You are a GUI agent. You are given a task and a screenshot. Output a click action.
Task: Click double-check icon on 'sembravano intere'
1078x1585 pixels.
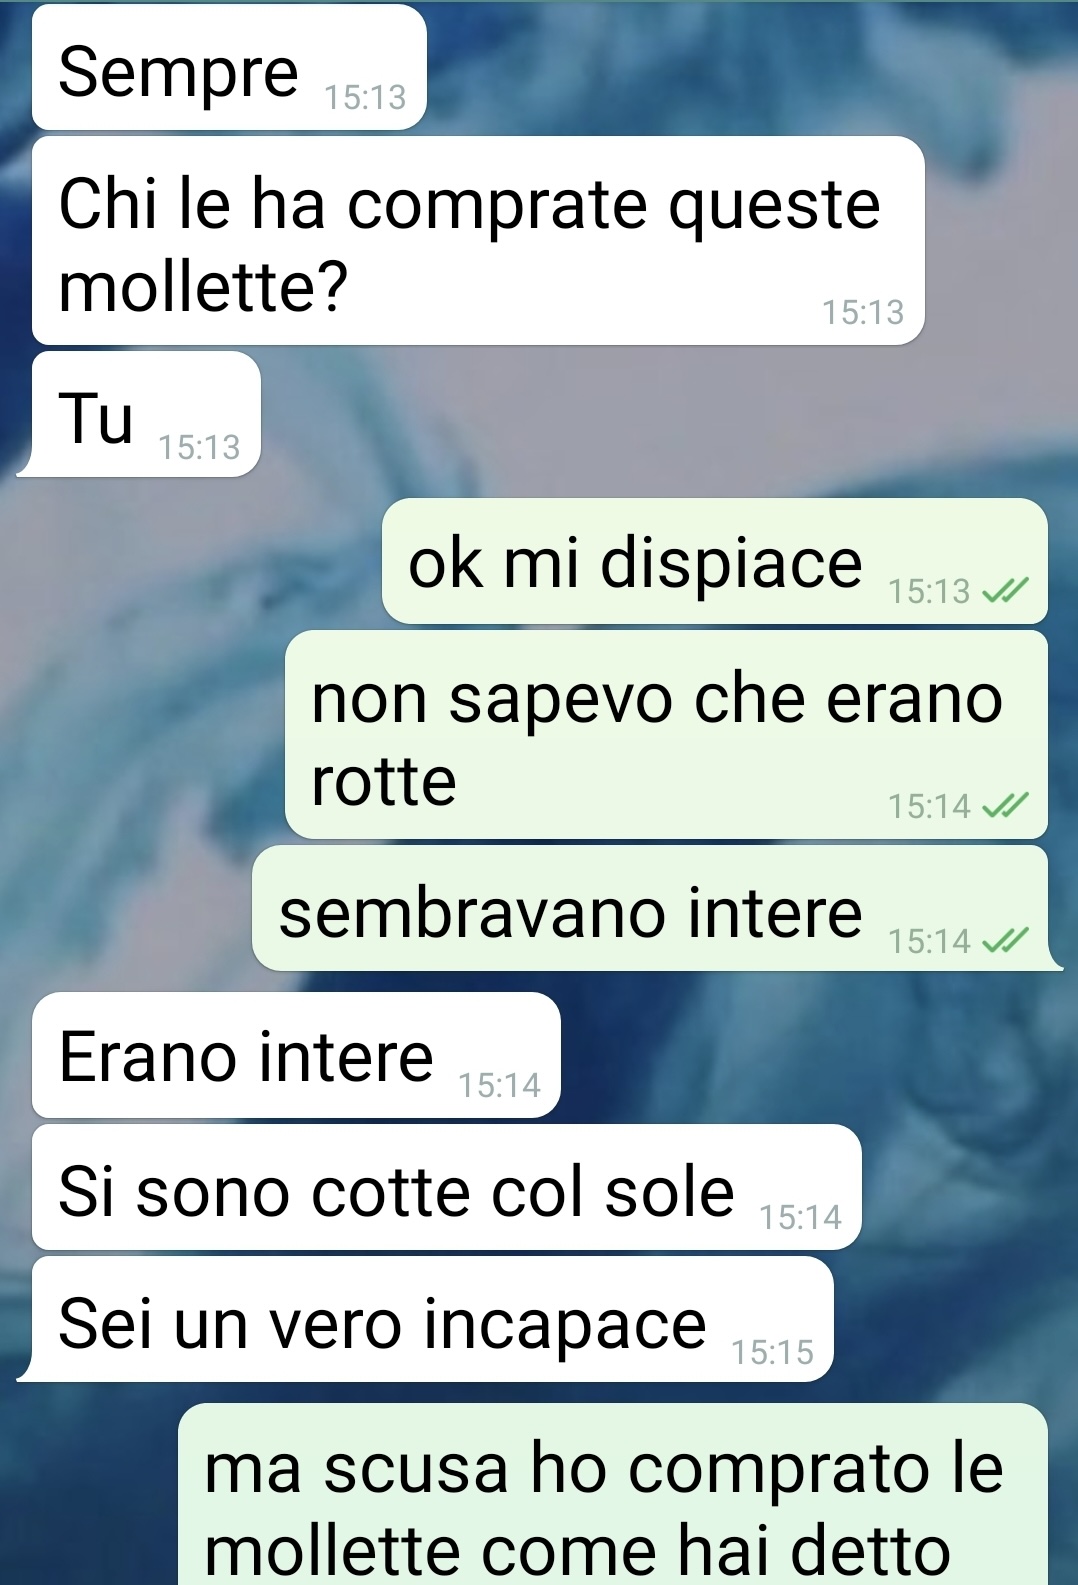click(1005, 940)
